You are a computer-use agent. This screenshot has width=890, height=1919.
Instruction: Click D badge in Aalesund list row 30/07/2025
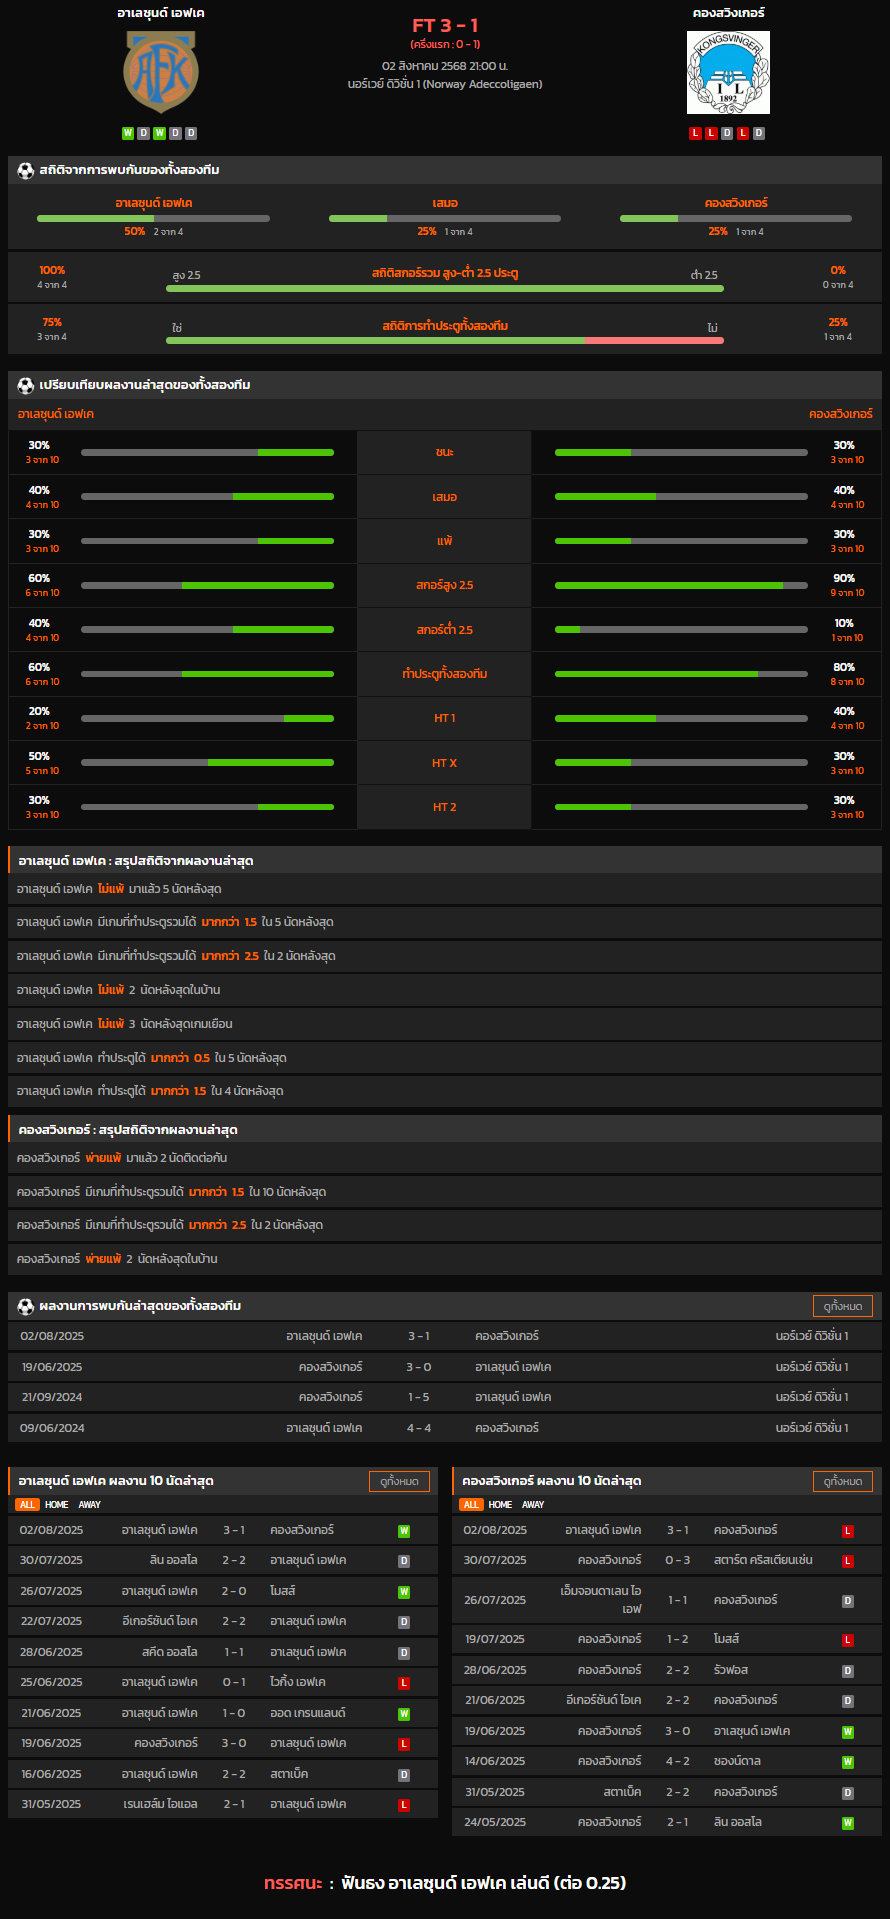coord(404,1561)
